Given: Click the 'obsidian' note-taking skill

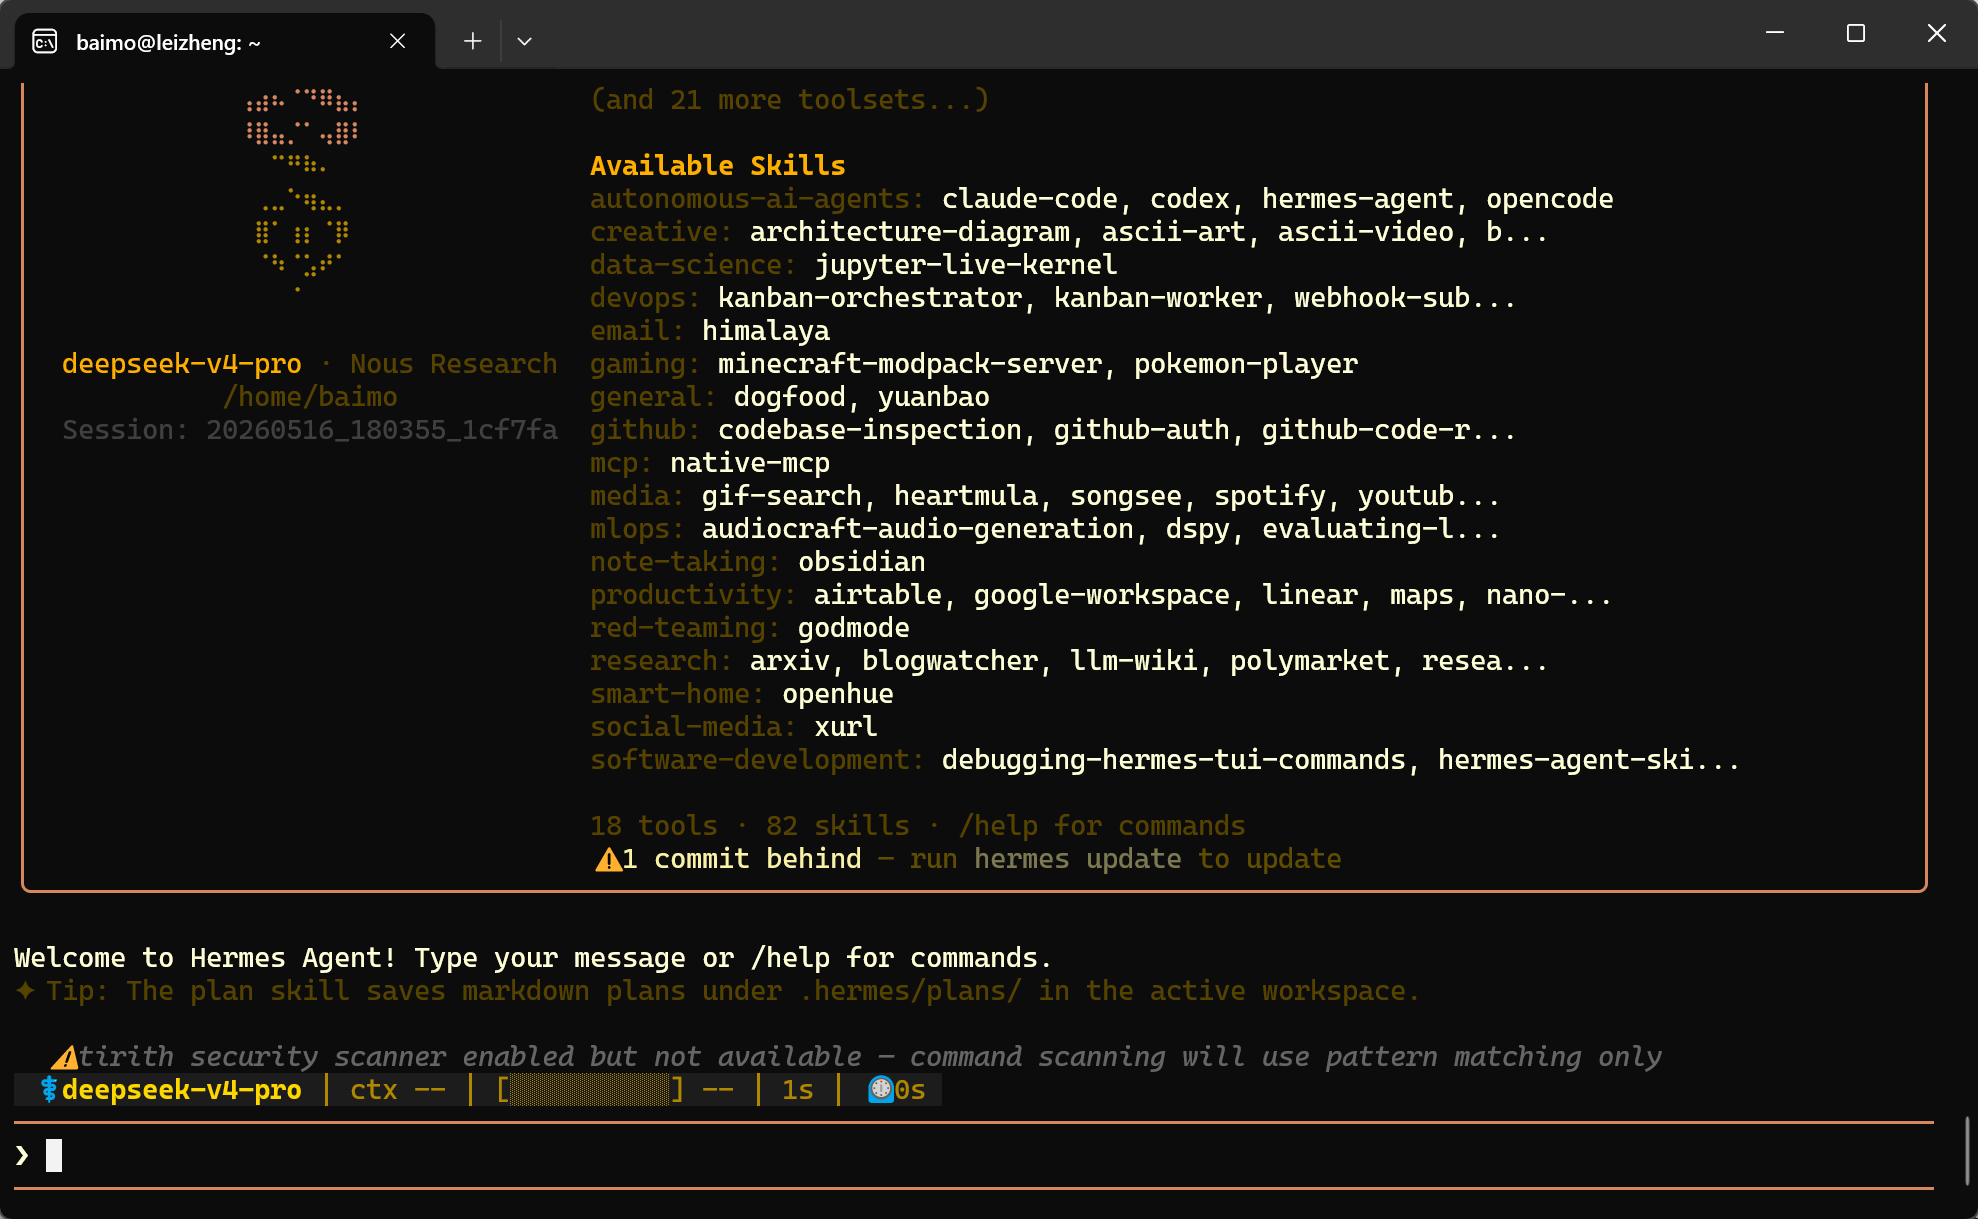Looking at the screenshot, I should pyautogui.click(x=862, y=562).
